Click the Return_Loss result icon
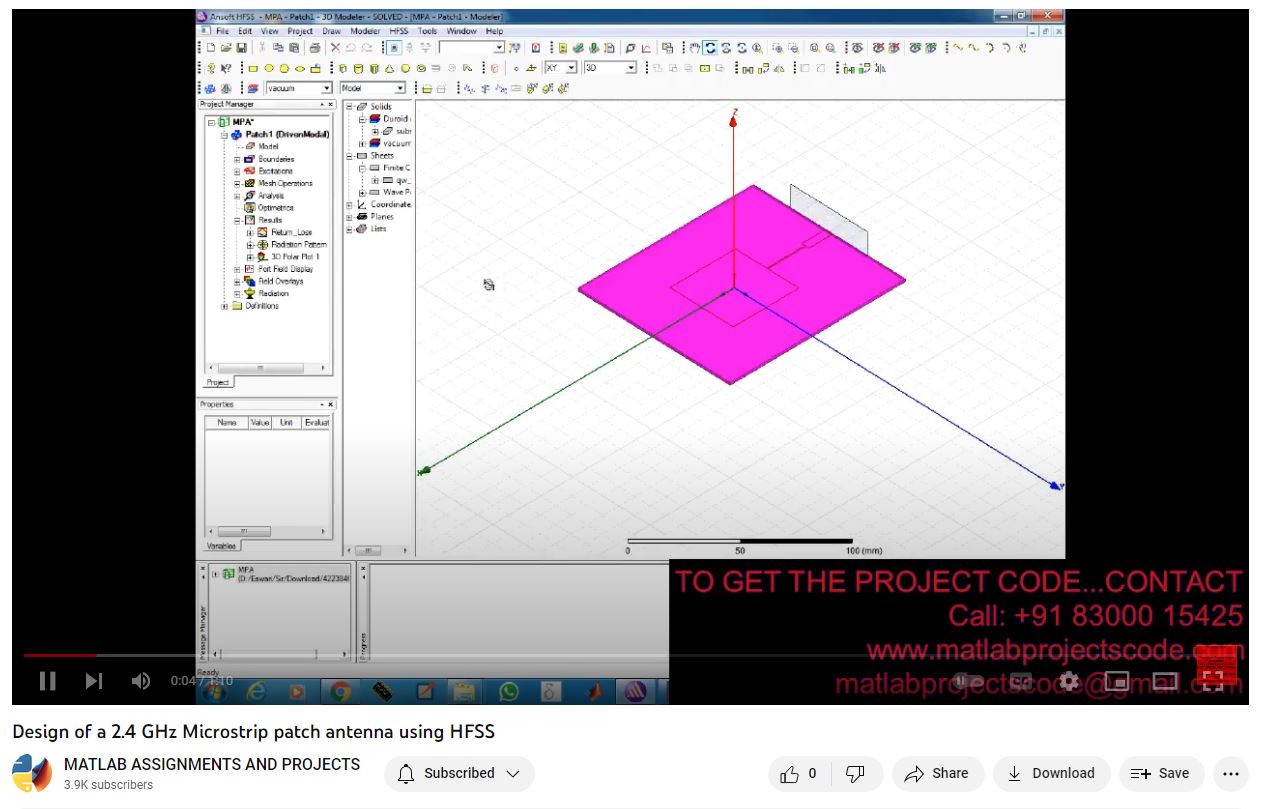Viewport: 1261px width, 809px height. click(263, 232)
